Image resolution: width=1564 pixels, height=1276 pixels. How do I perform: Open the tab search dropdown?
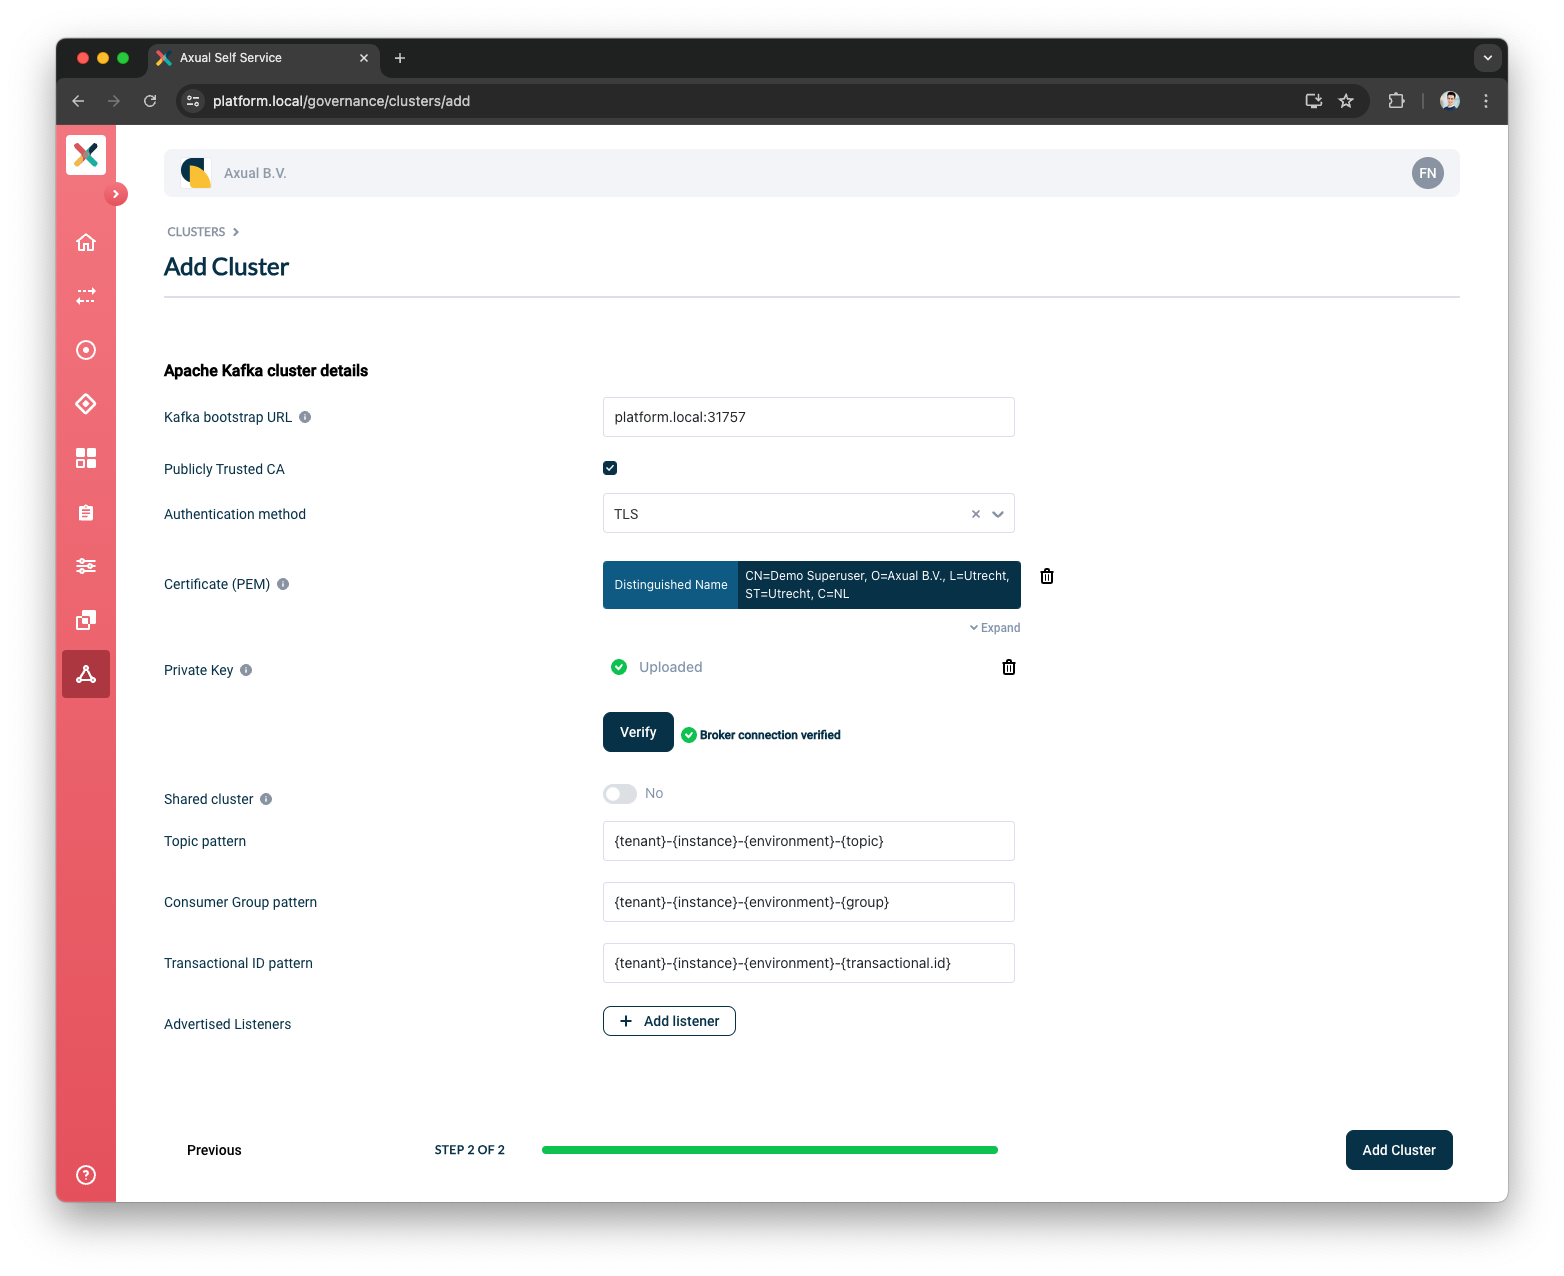pyautogui.click(x=1488, y=58)
